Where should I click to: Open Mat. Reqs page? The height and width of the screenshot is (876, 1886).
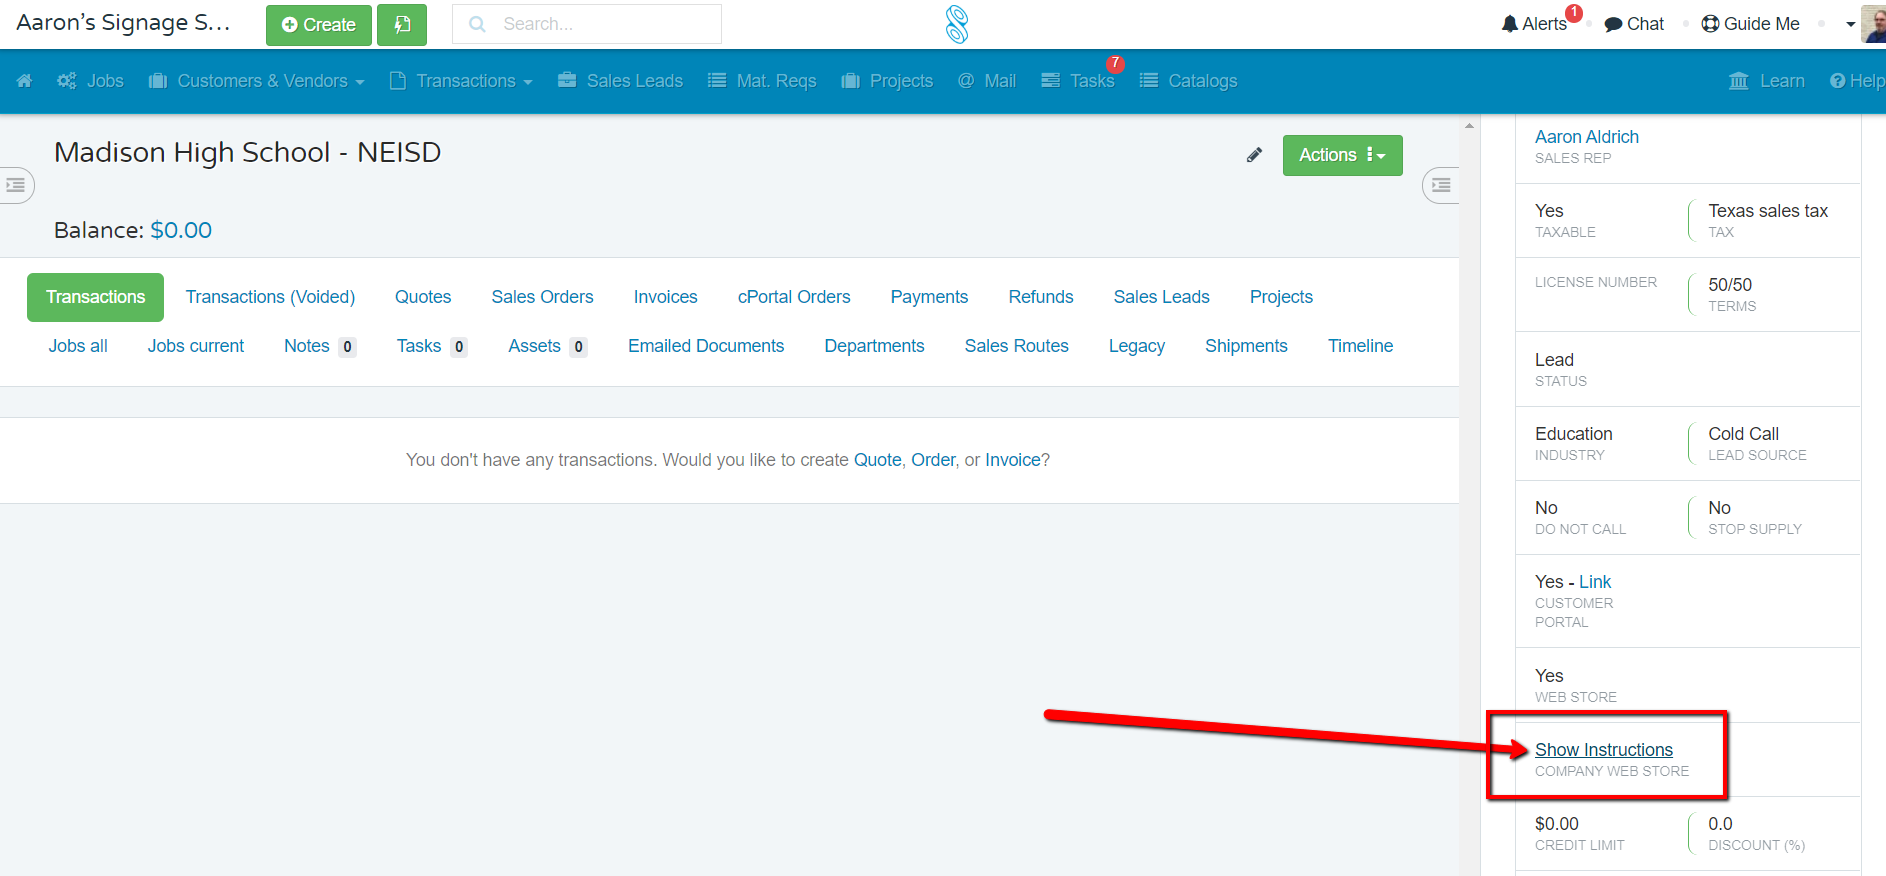762,81
